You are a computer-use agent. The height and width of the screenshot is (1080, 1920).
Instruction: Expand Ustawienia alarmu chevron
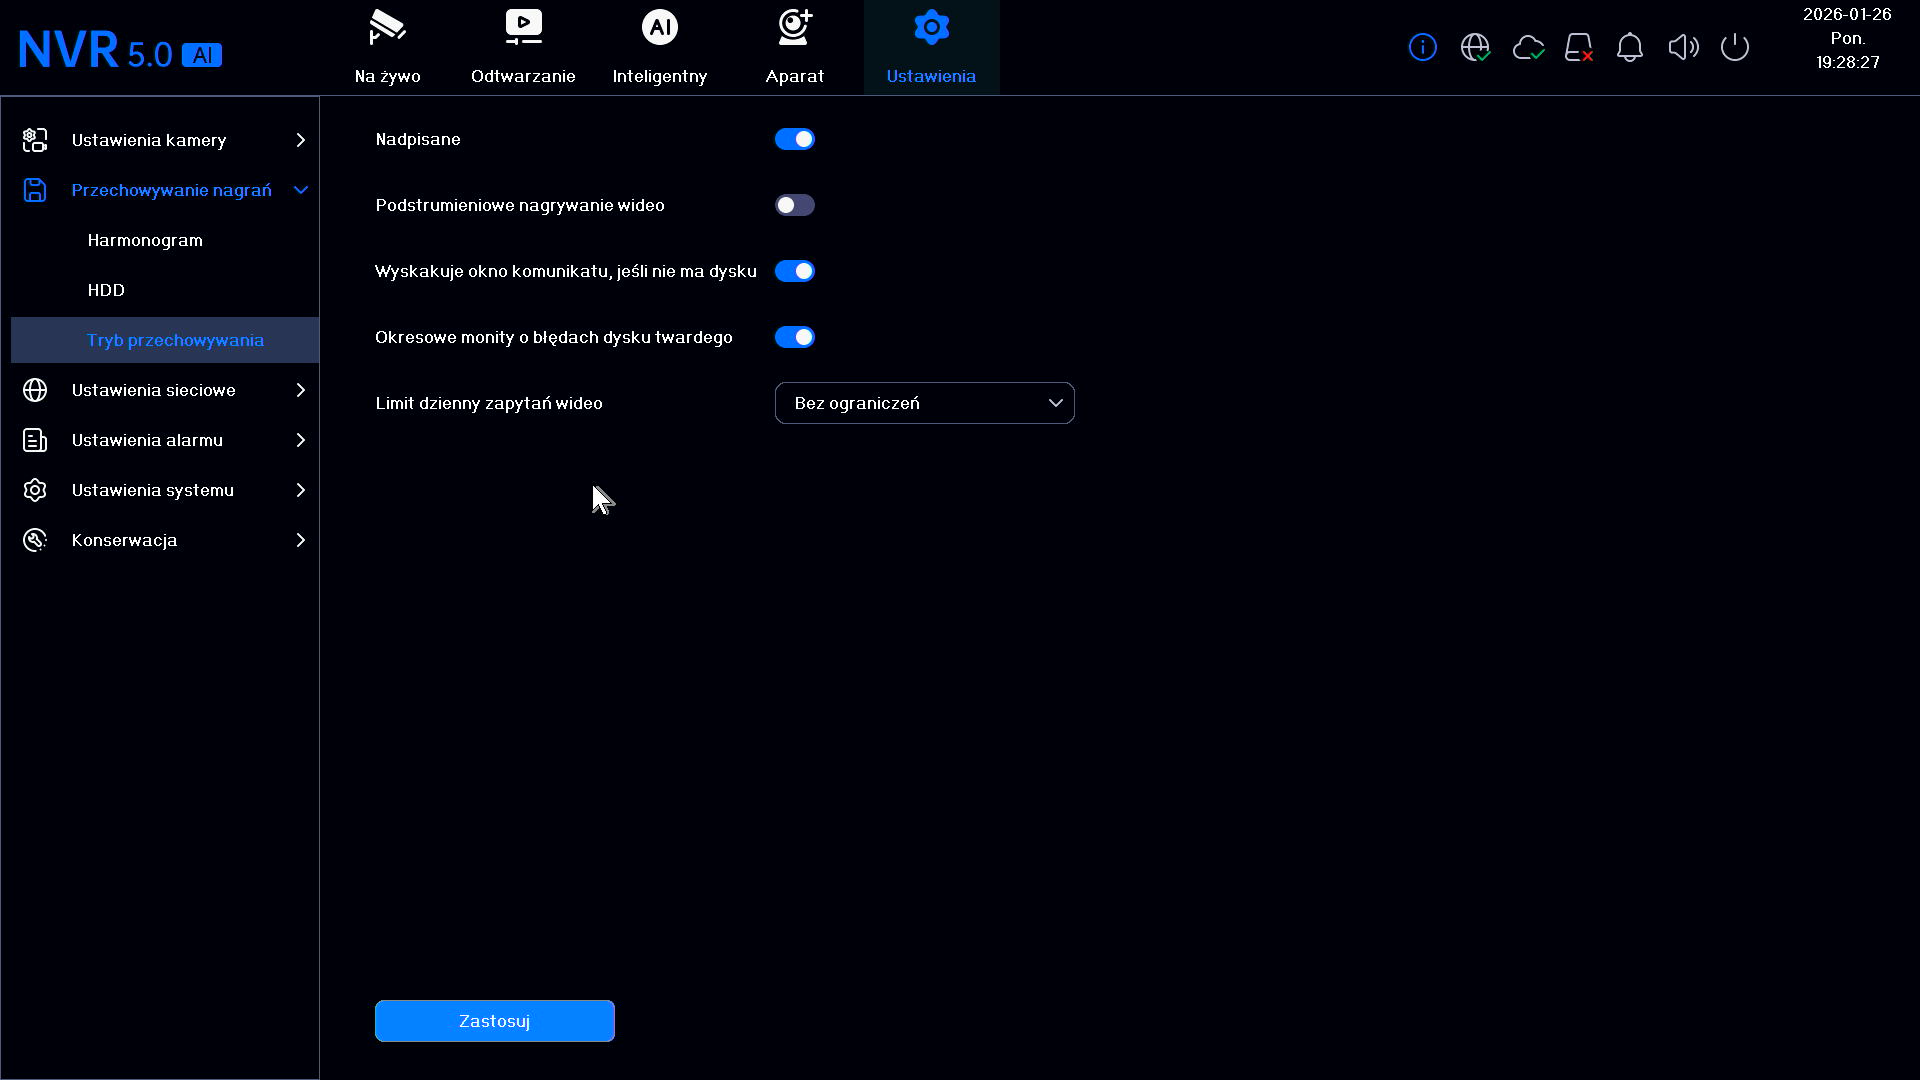click(300, 440)
